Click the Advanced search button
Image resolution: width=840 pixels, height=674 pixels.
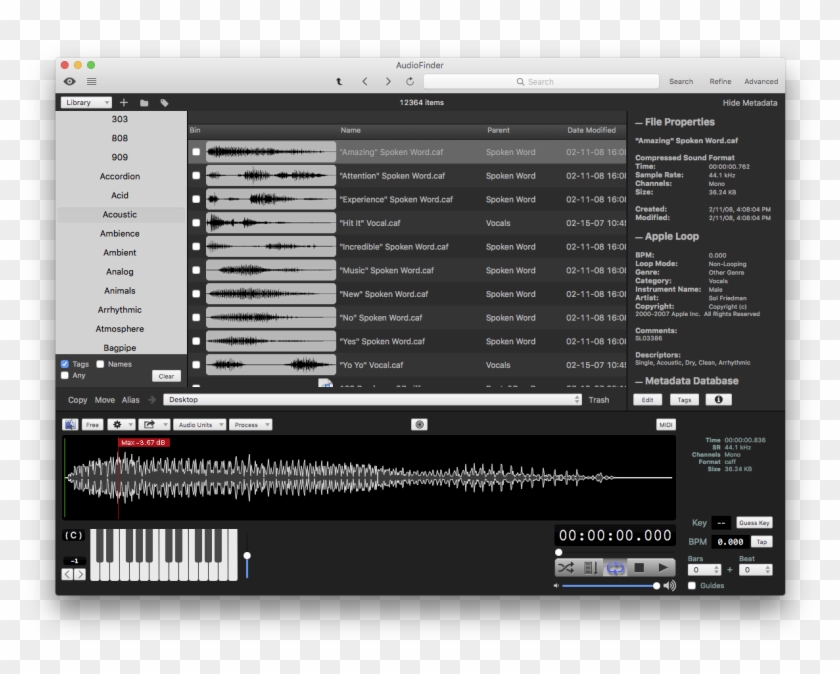[761, 81]
